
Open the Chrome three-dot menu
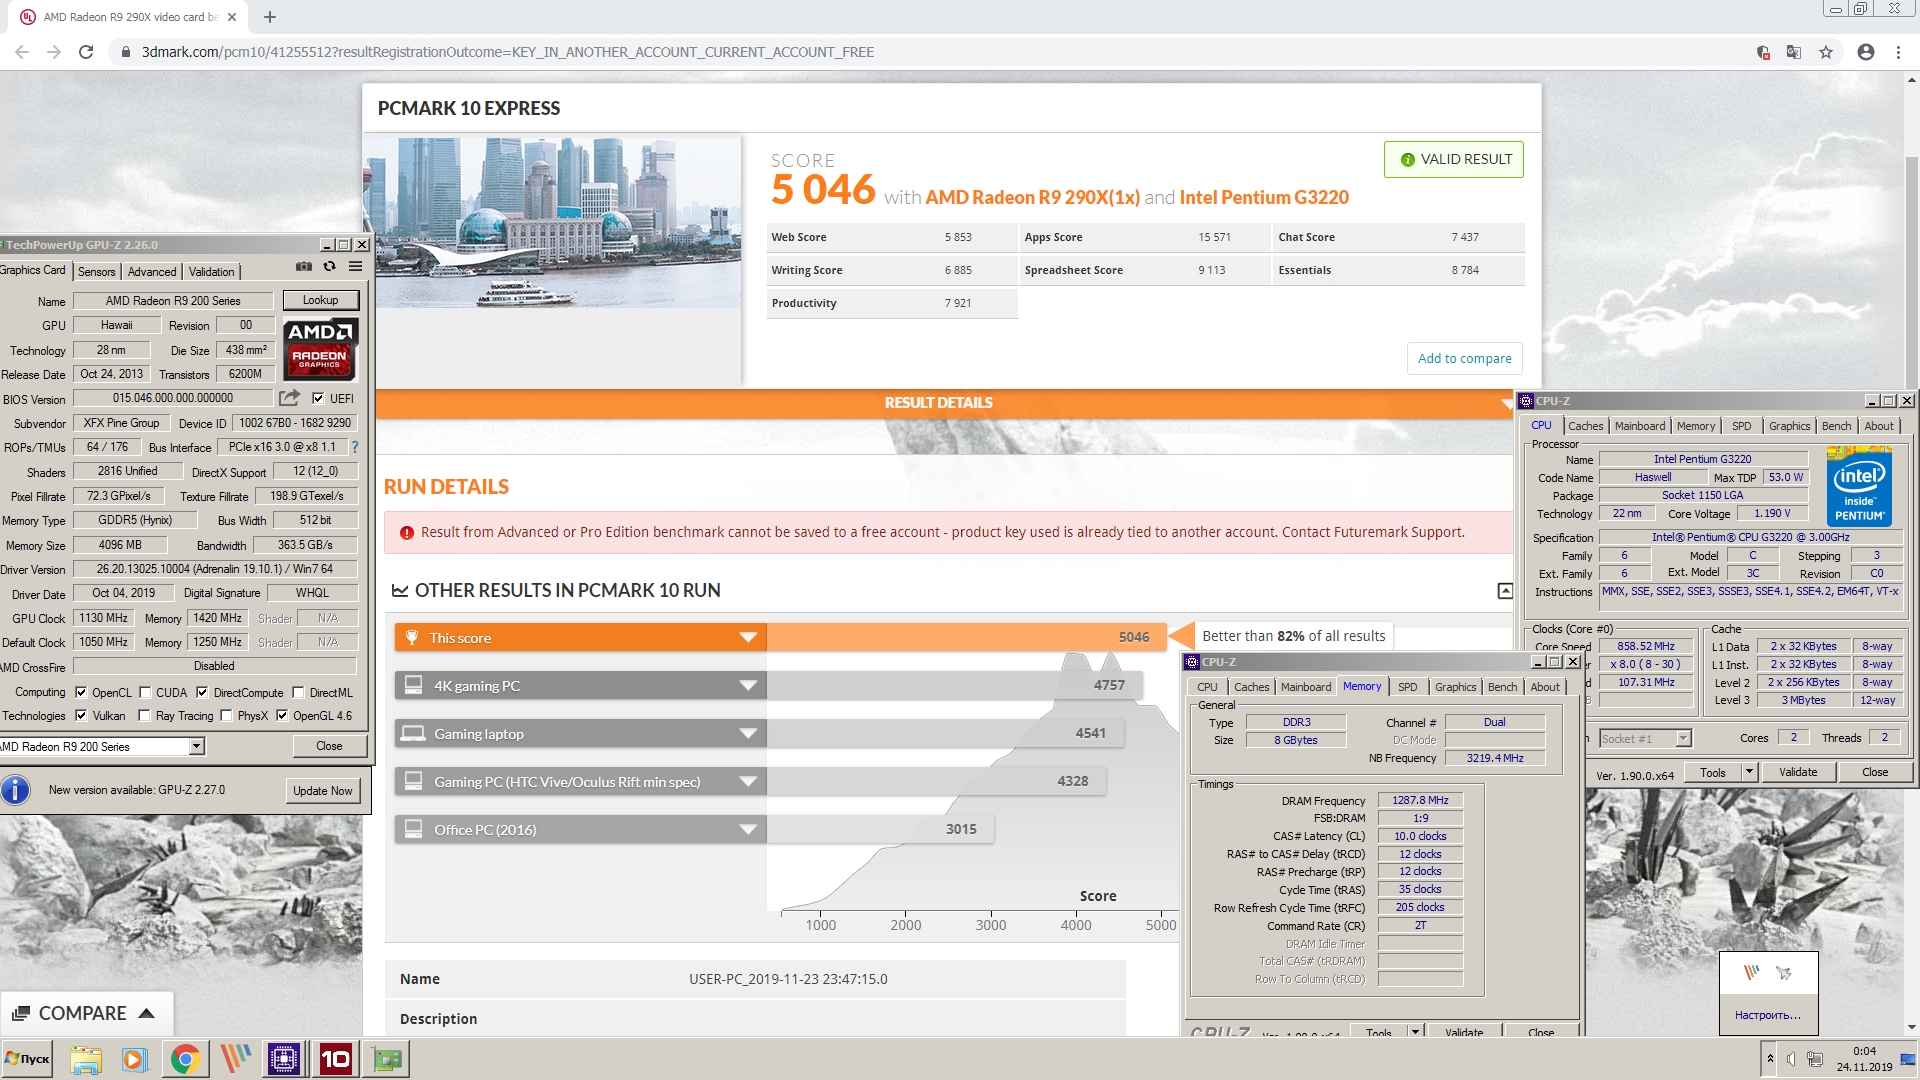pyautogui.click(x=1898, y=52)
